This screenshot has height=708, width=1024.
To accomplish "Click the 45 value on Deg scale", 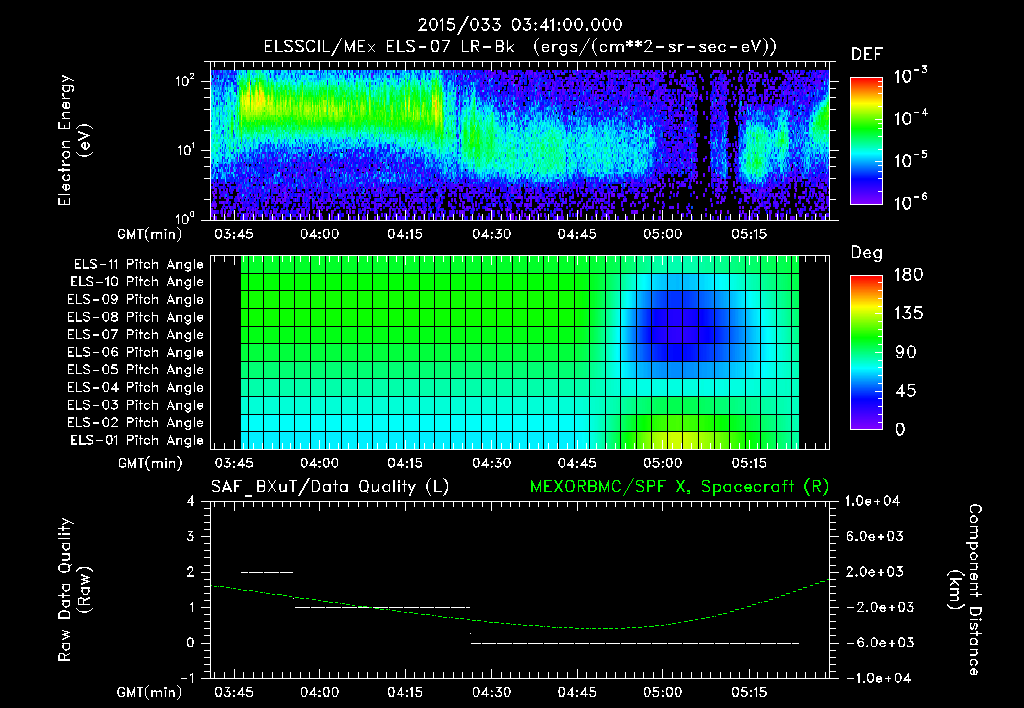I will coord(906,391).
